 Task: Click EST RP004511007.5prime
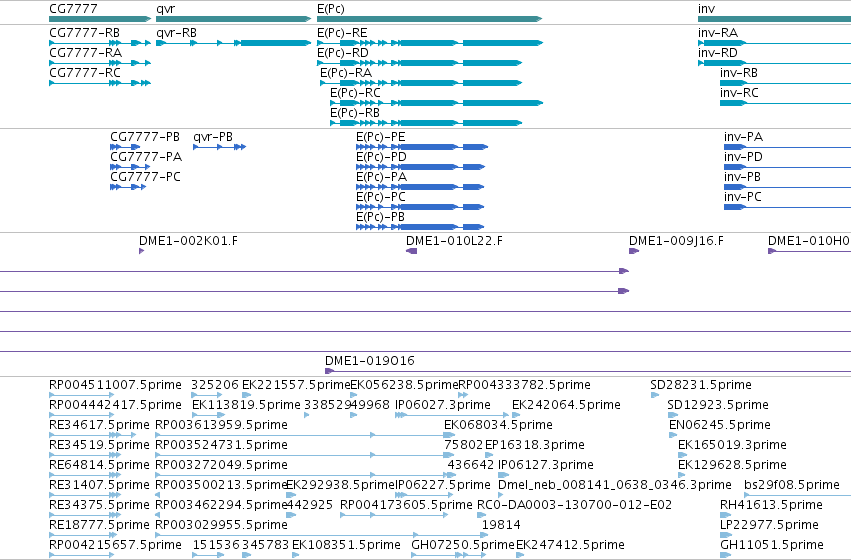click(x=81, y=395)
